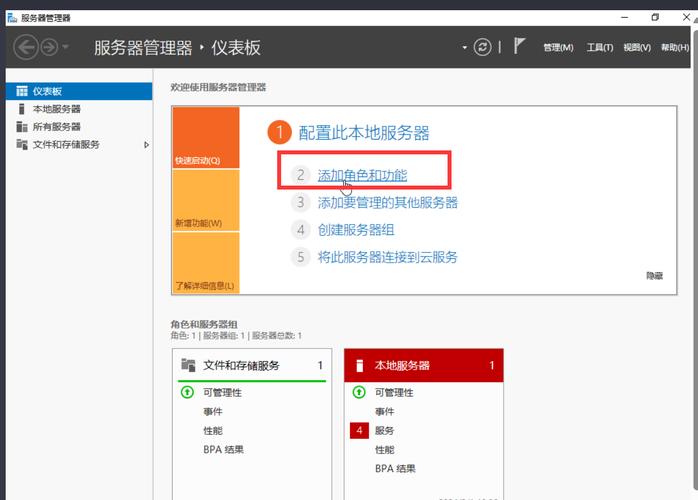Select 本地服务器 in the sidebar
The width and height of the screenshot is (698, 500).
(x=79, y=109)
